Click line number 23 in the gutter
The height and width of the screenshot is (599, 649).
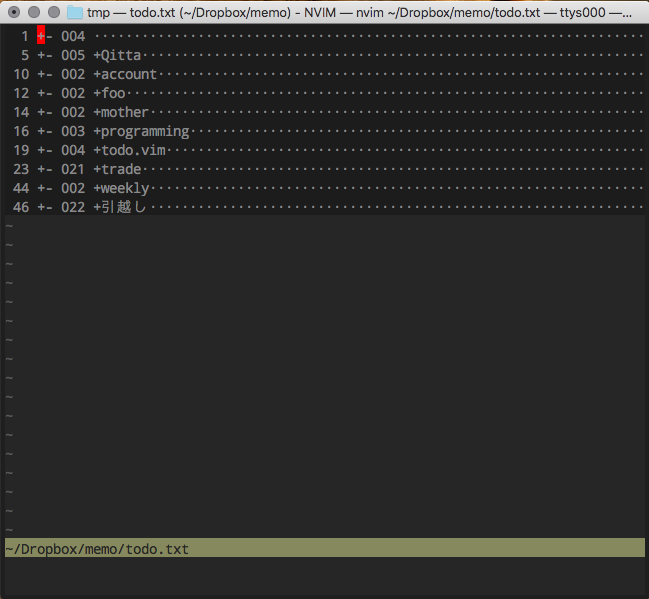[x=21, y=170]
